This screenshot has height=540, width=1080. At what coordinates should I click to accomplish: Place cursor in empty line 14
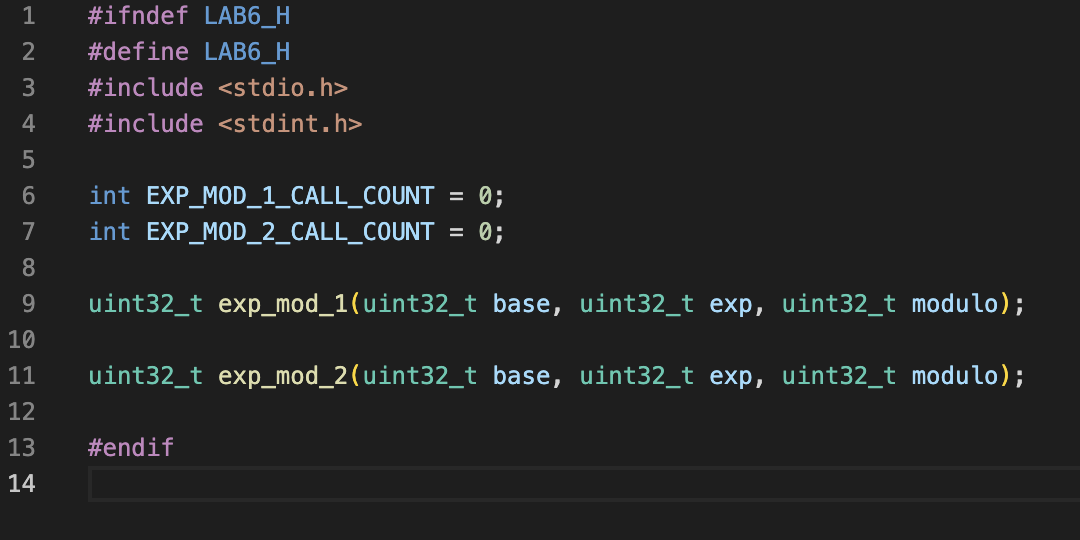584,484
